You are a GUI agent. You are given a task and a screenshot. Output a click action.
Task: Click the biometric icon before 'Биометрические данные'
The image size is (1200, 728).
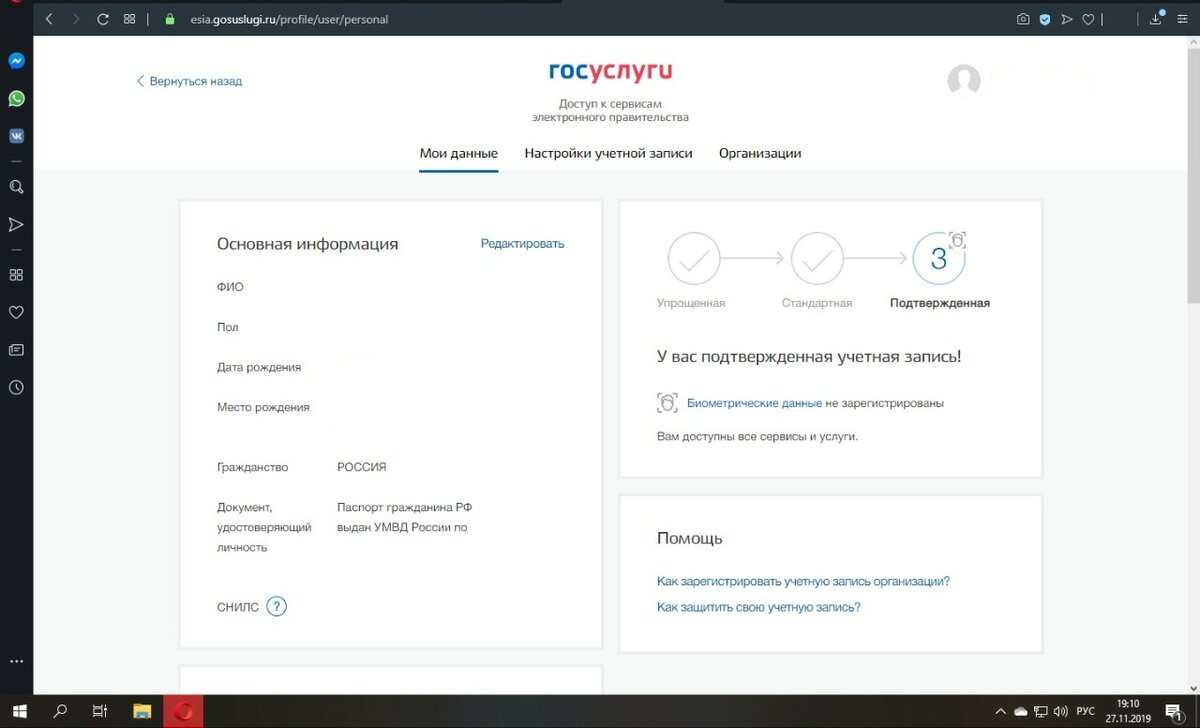(667, 403)
